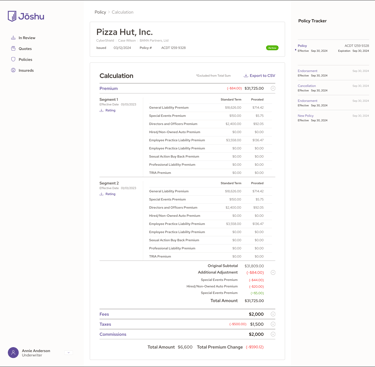Click Professional Liability Premium in Segment 1

click(x=172, y=165)
